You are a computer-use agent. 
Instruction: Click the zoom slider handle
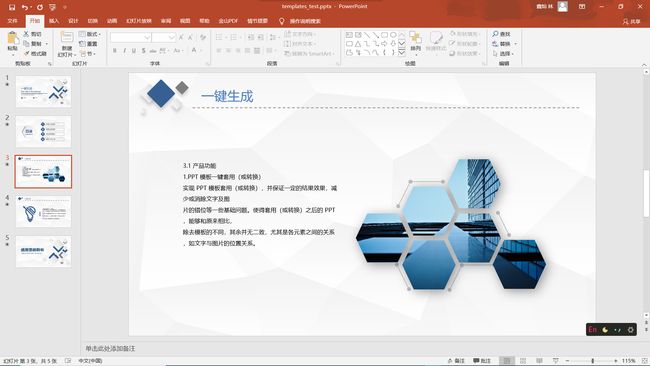592,361
